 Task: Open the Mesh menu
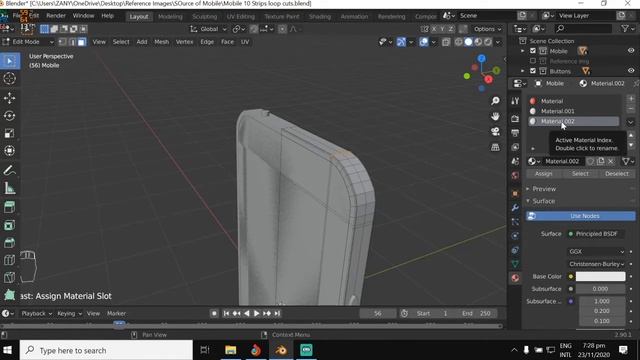point(161,42)
